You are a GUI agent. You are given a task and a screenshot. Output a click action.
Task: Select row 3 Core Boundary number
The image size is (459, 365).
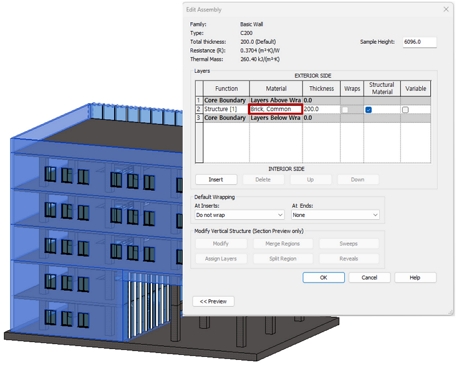coord(199,118)
